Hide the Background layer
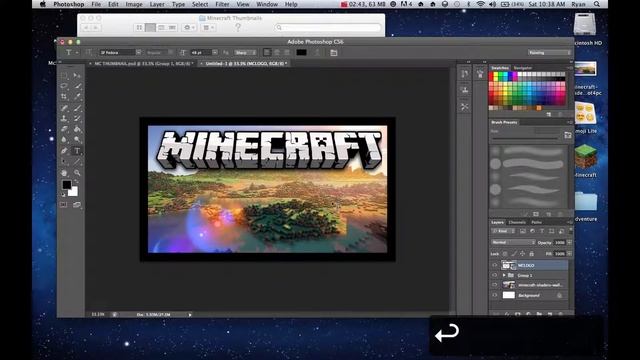Screen dimensions: 640x360 point(495,295)
